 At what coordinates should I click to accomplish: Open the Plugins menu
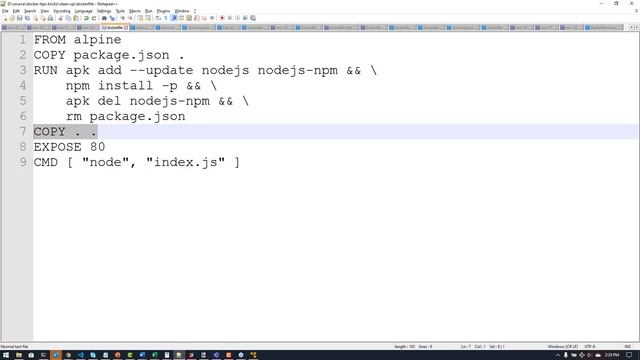click(164, 11)
